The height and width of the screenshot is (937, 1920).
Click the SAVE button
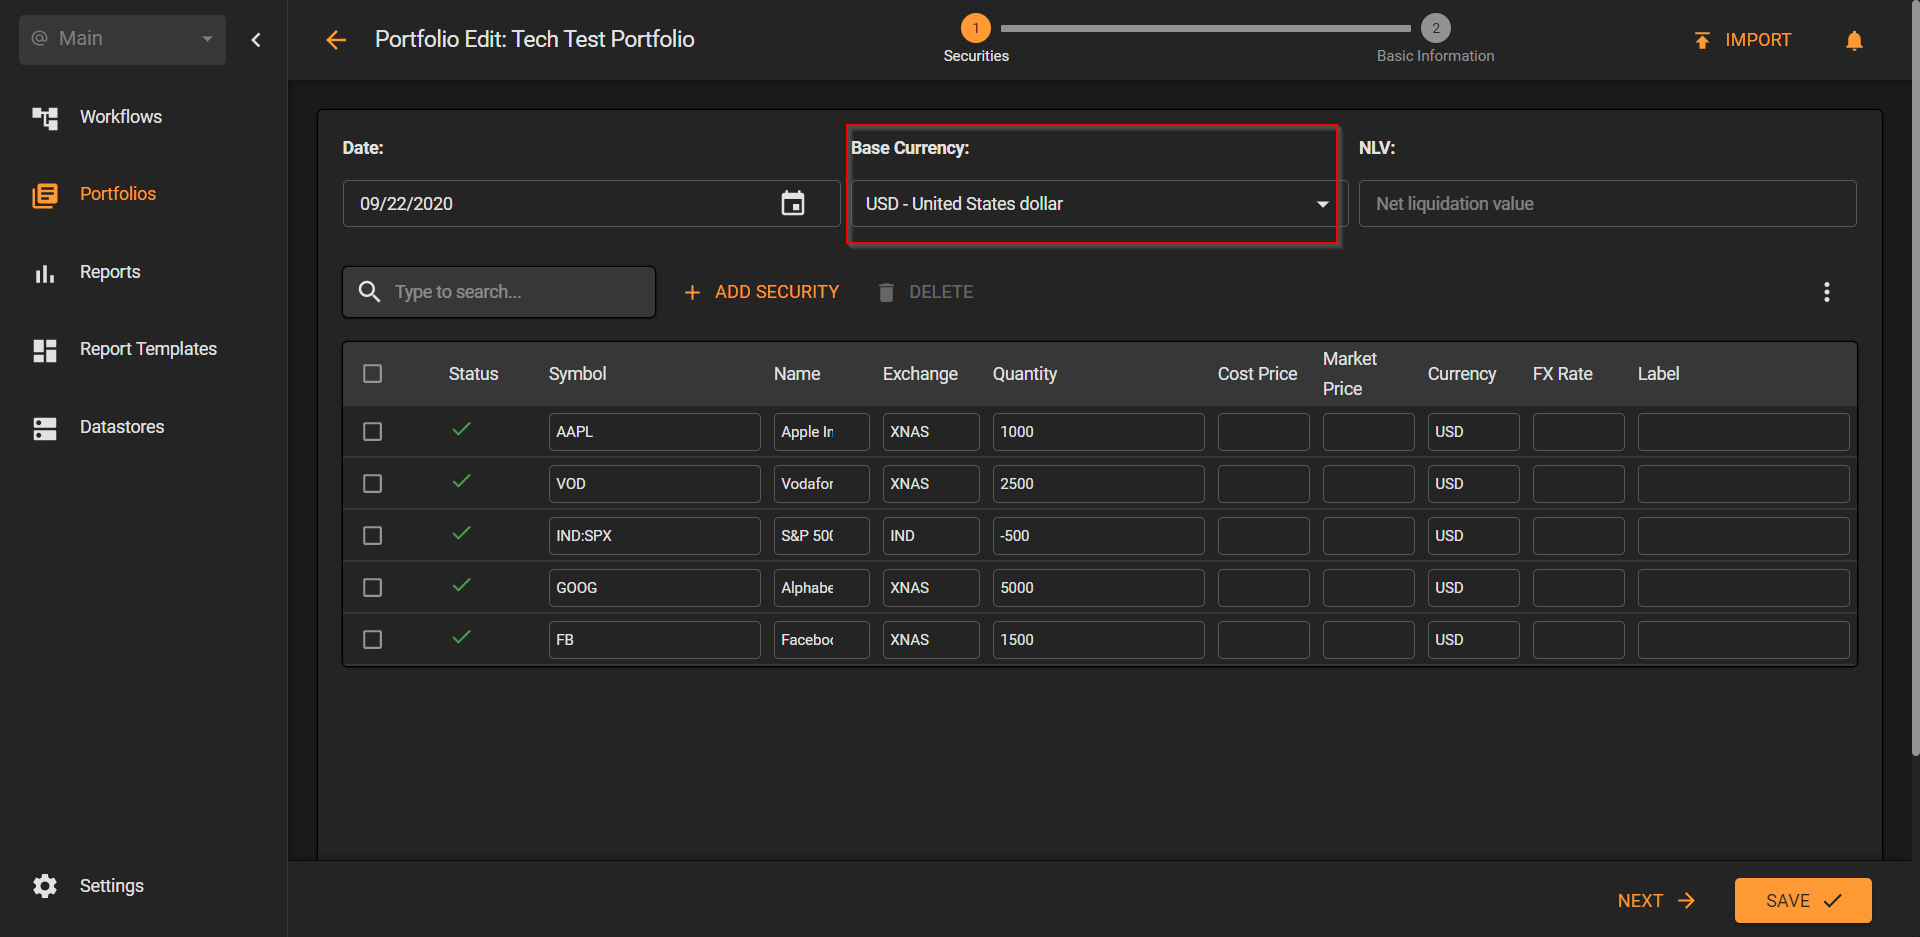click(x=1803, y=900)
